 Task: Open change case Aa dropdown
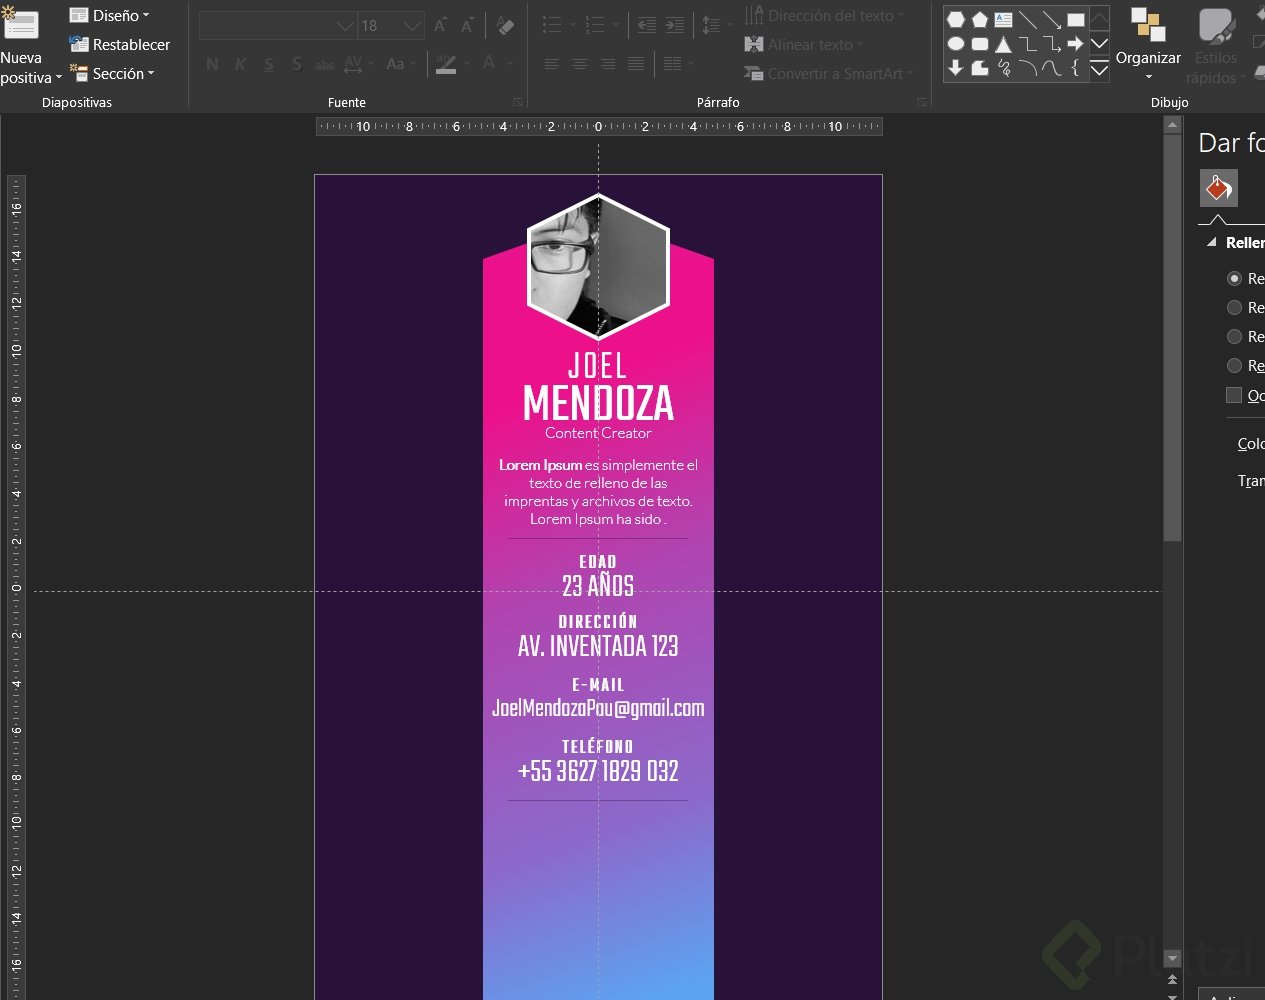[399, 65]
